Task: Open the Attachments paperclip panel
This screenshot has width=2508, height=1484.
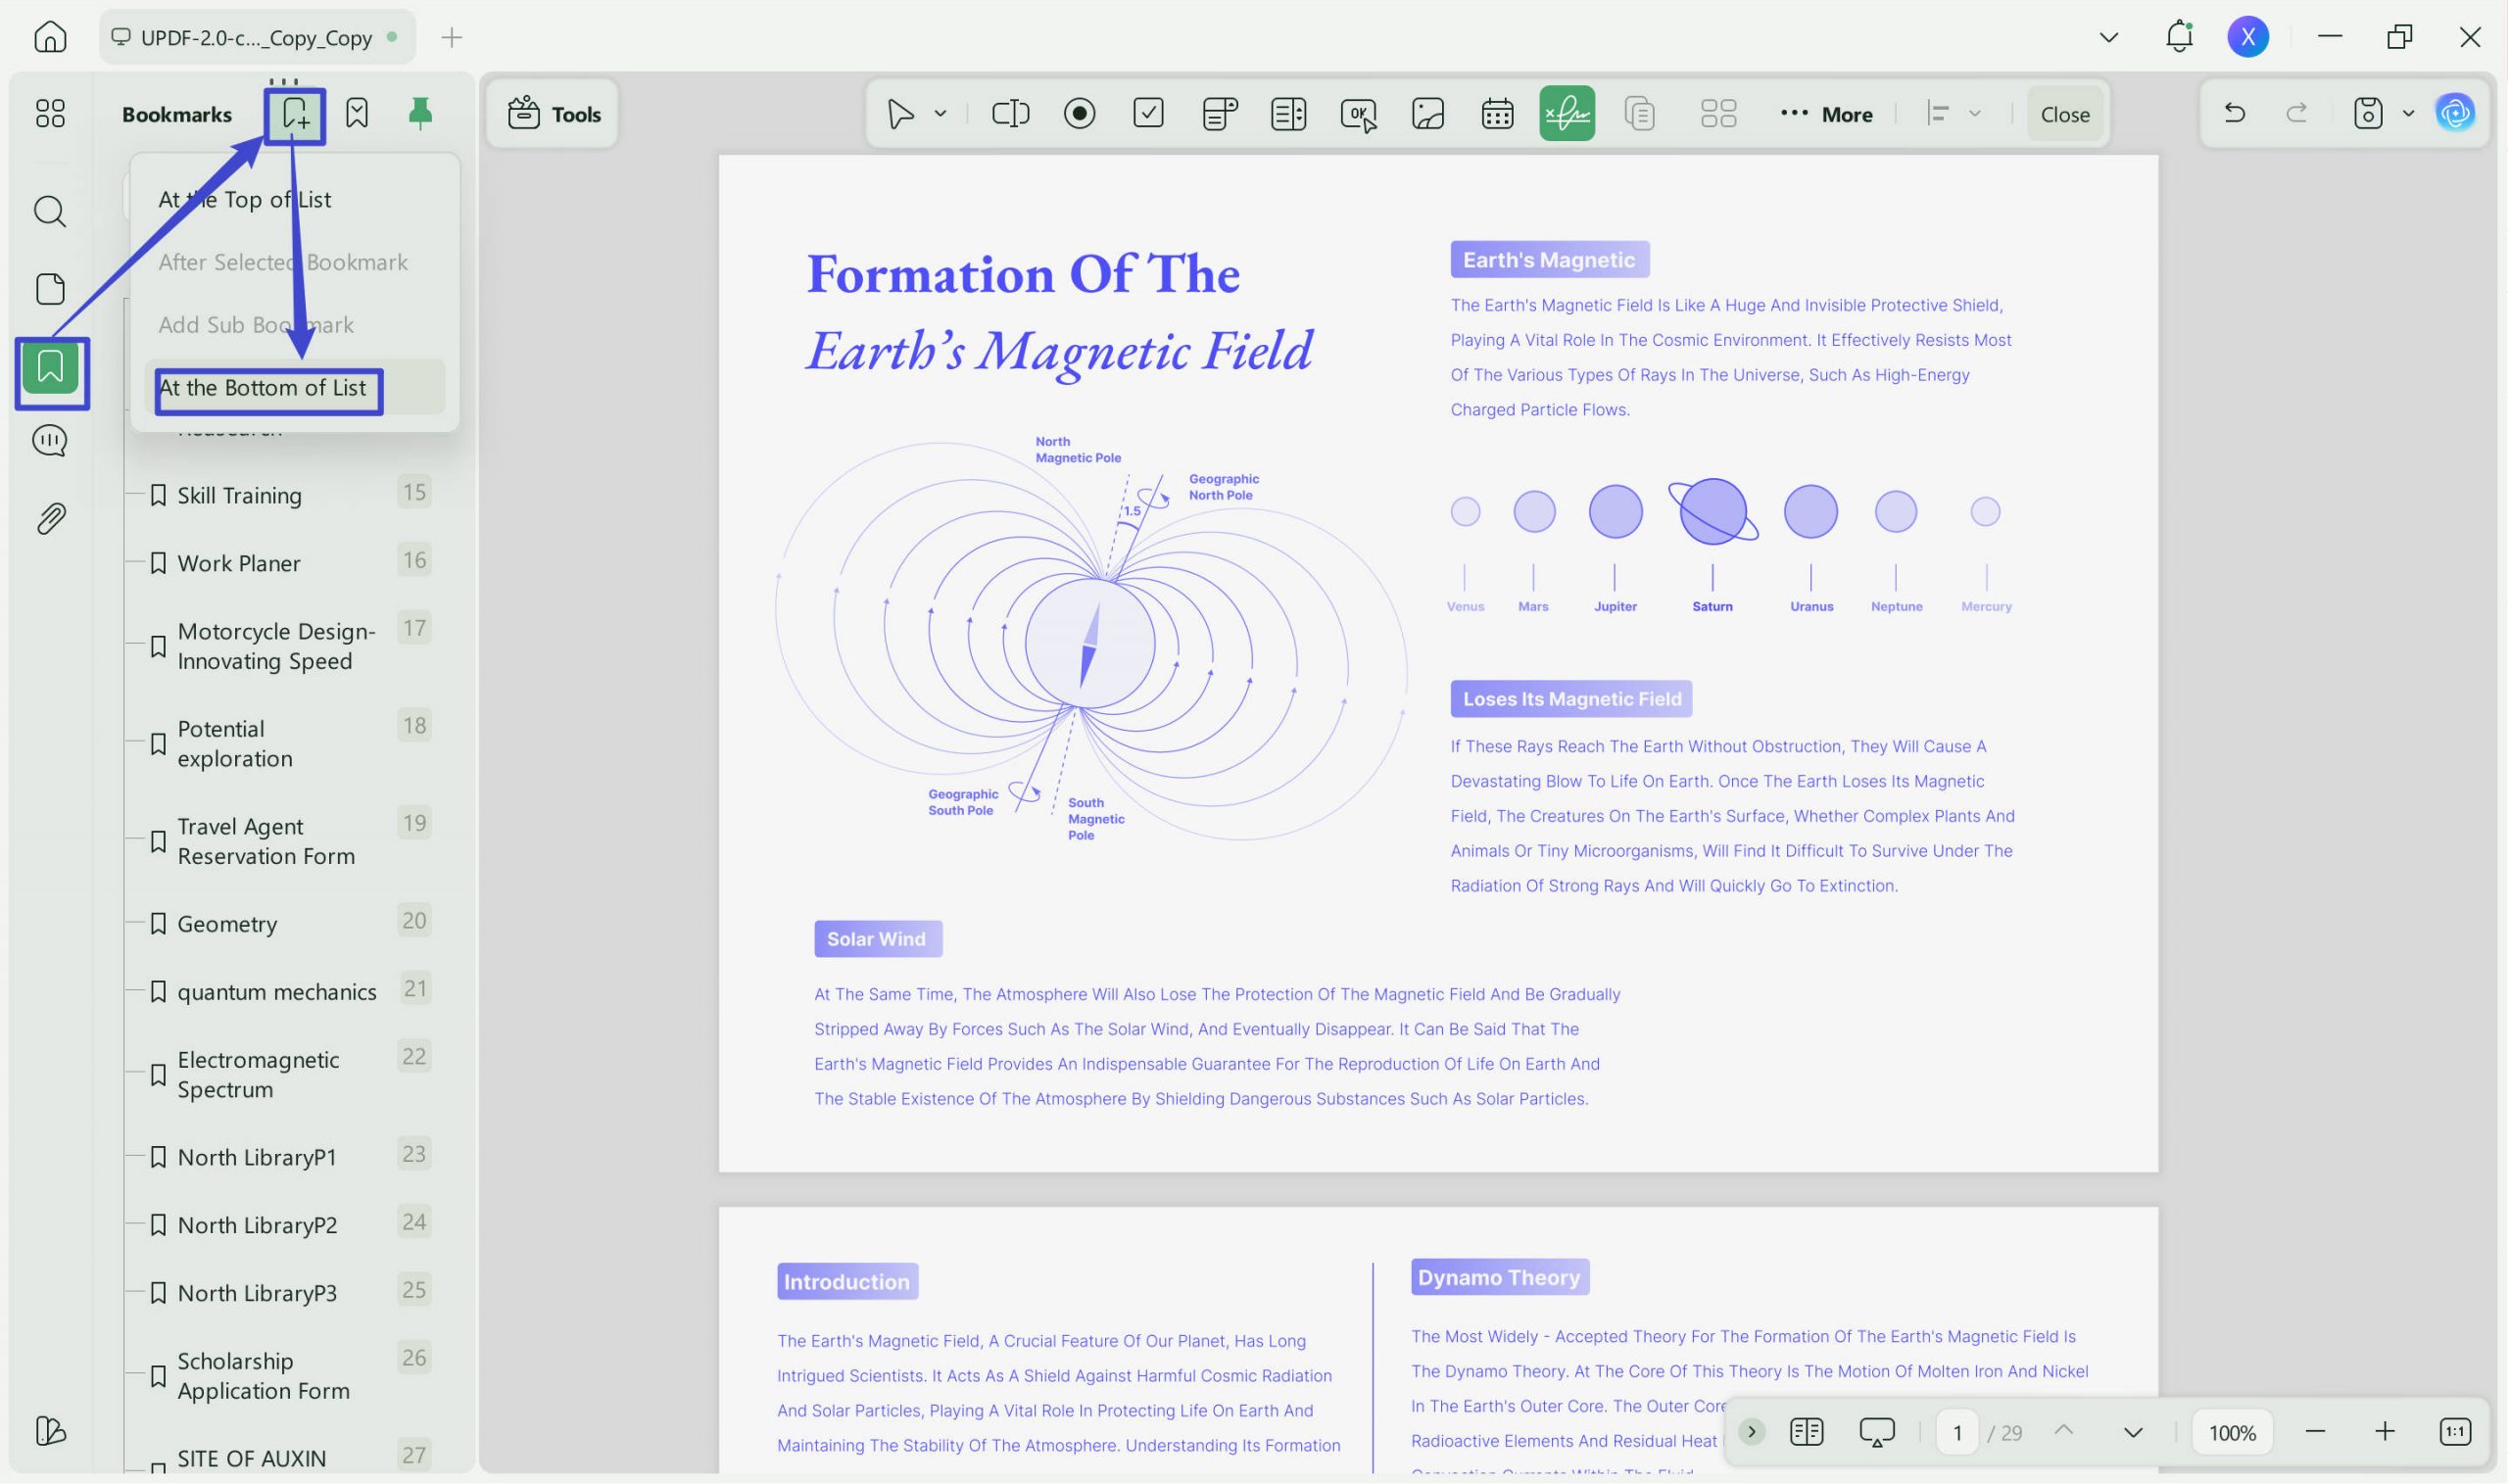Action: 50,518
